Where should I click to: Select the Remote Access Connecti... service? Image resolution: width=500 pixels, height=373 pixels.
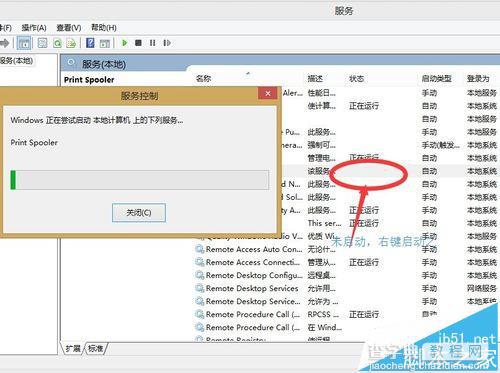tap(253, 262)
